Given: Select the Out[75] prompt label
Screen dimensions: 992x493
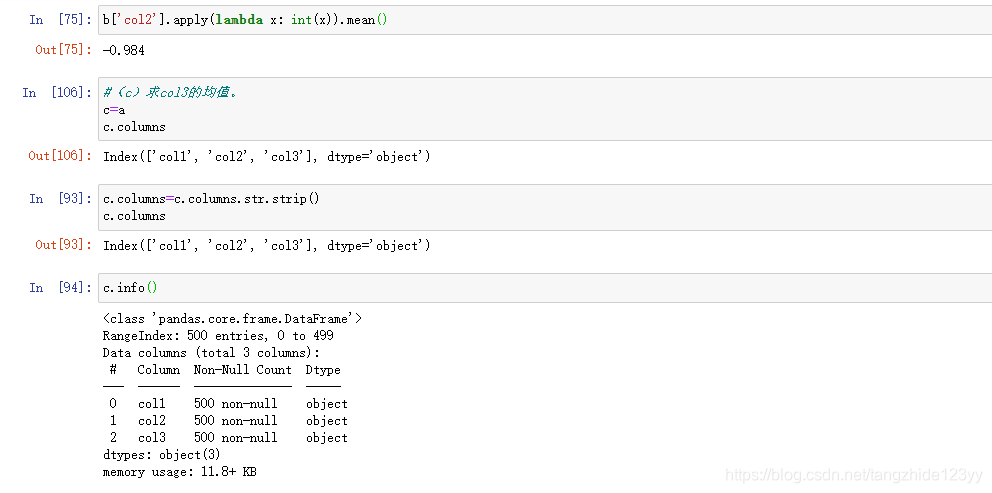Looking at the screenshot, I should tap(64, 49).
